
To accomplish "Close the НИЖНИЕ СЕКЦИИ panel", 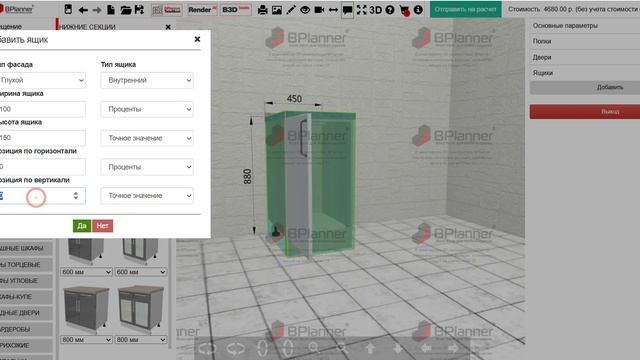I will point(168,27).
